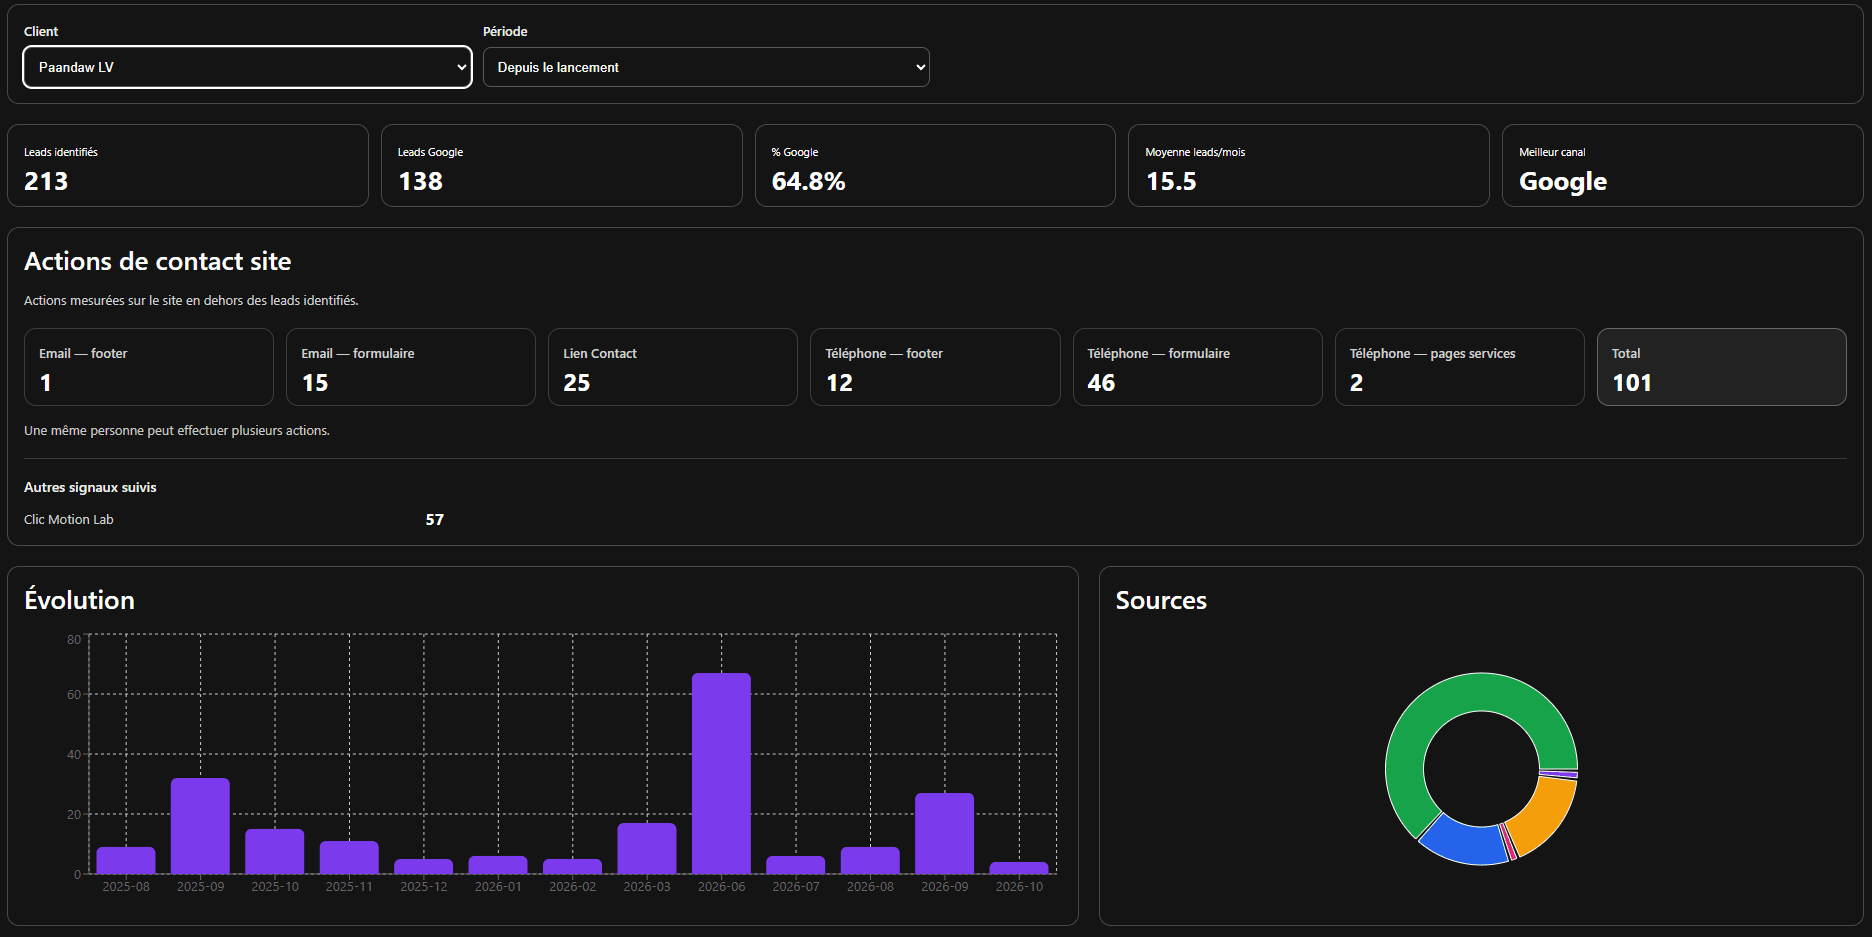This screenshot has width=1872, height=937.
Task: Select the Meilleur canal value Google
Action: 1563,181
